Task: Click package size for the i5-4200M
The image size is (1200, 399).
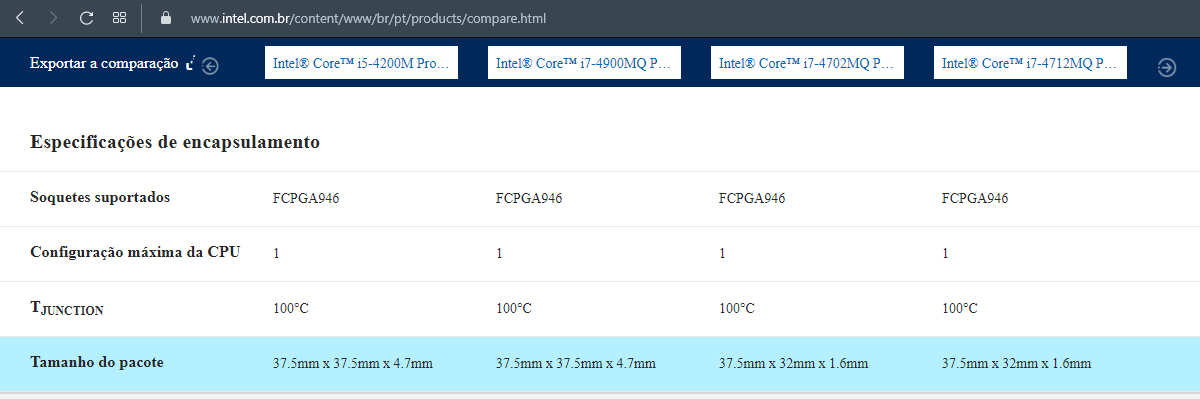Action: point(353,363)
